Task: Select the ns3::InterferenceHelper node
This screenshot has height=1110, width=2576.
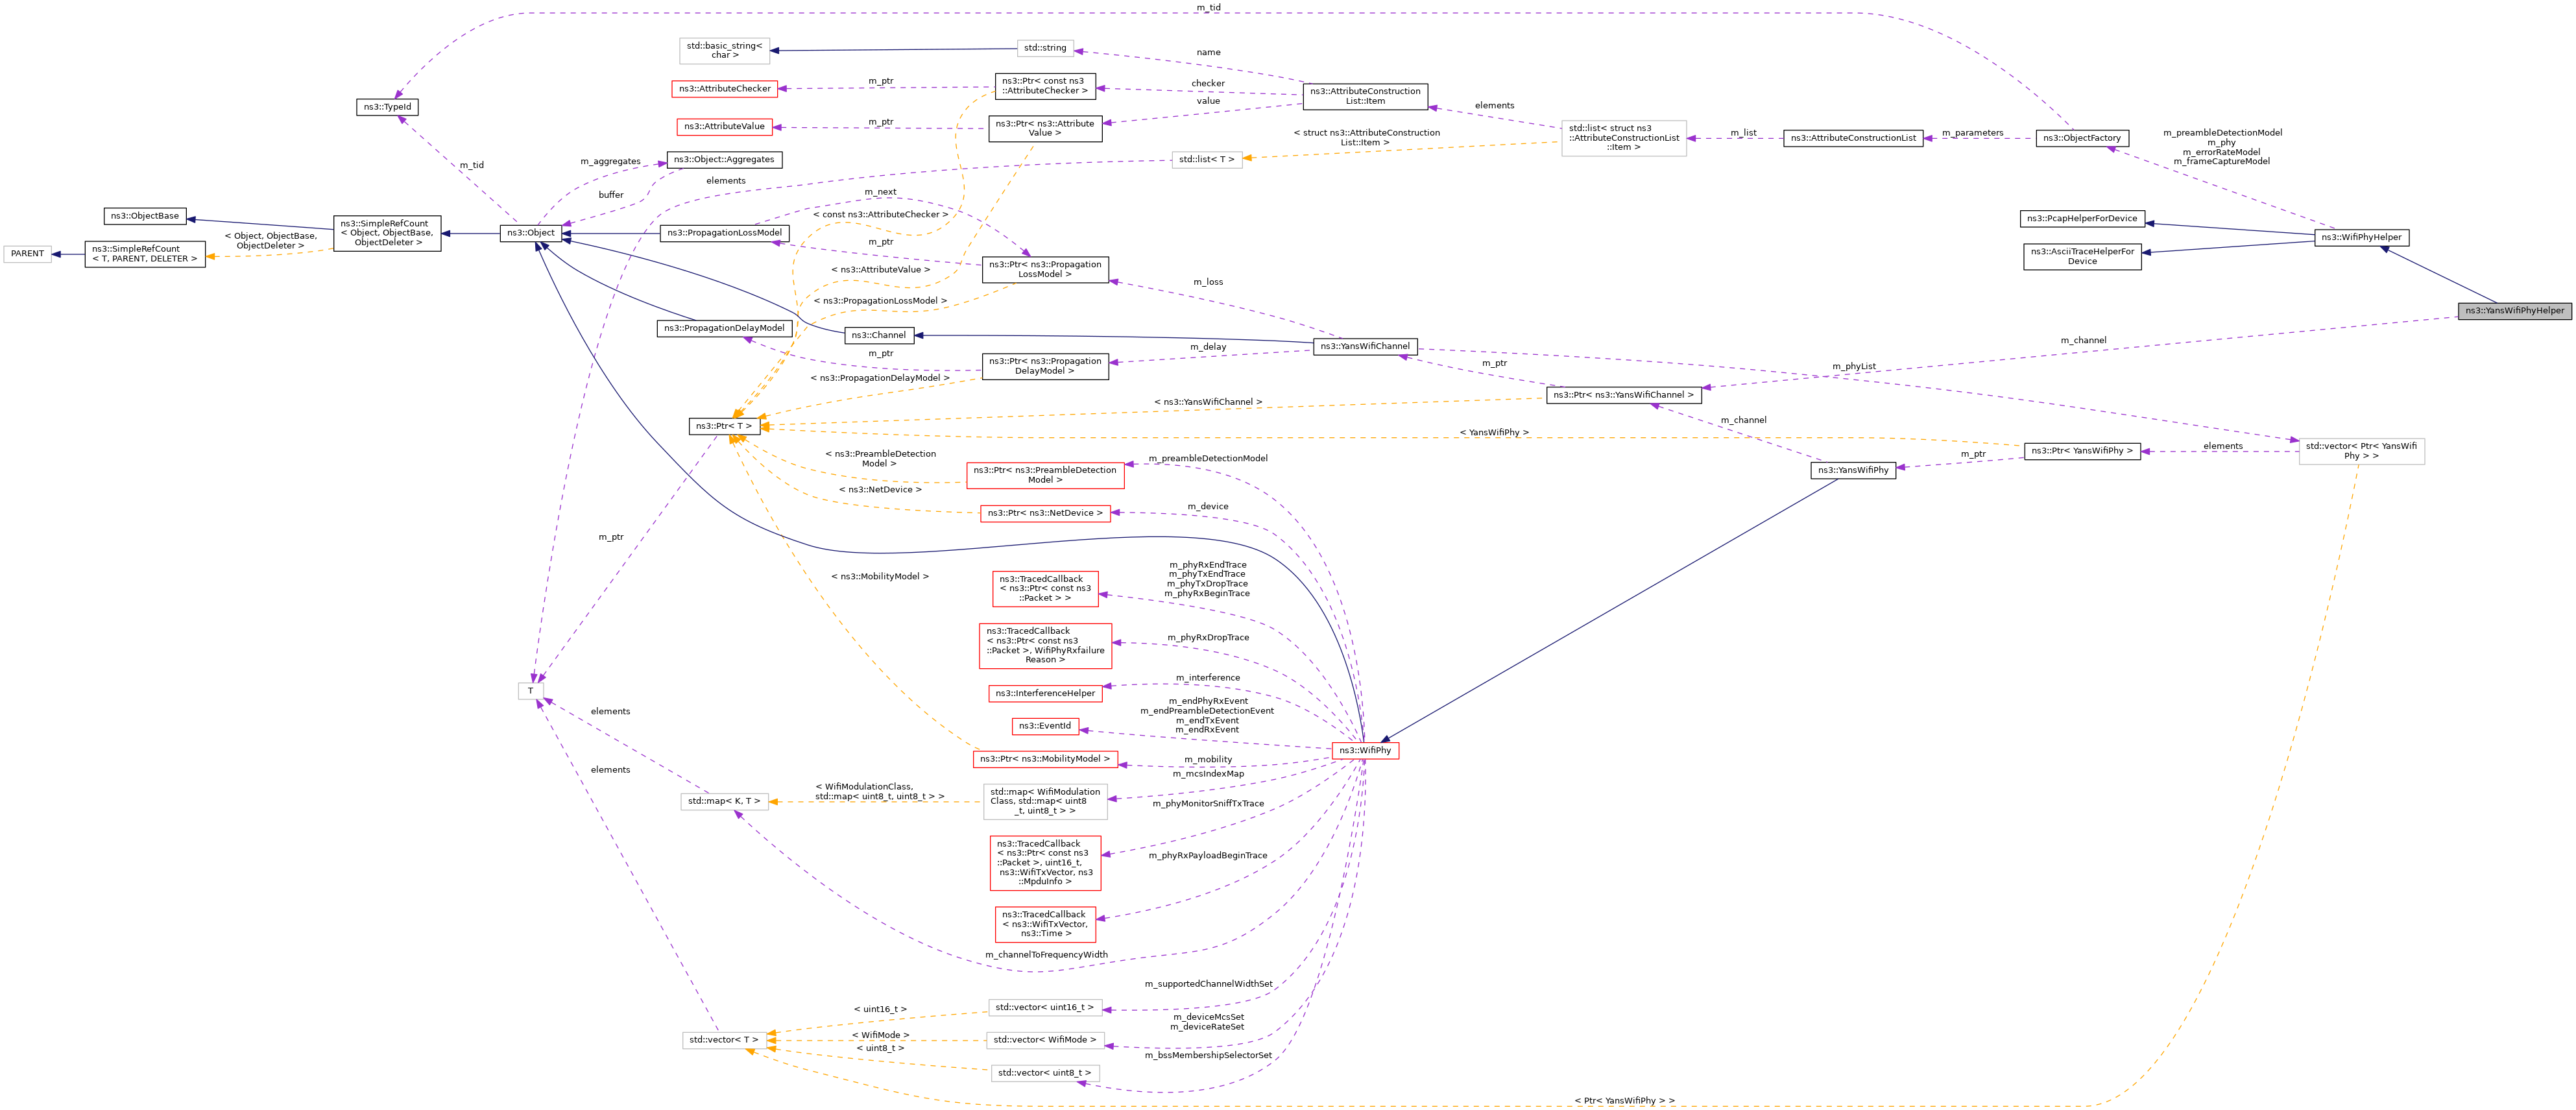Action: pyautogui.click(x=1045, y=694)
